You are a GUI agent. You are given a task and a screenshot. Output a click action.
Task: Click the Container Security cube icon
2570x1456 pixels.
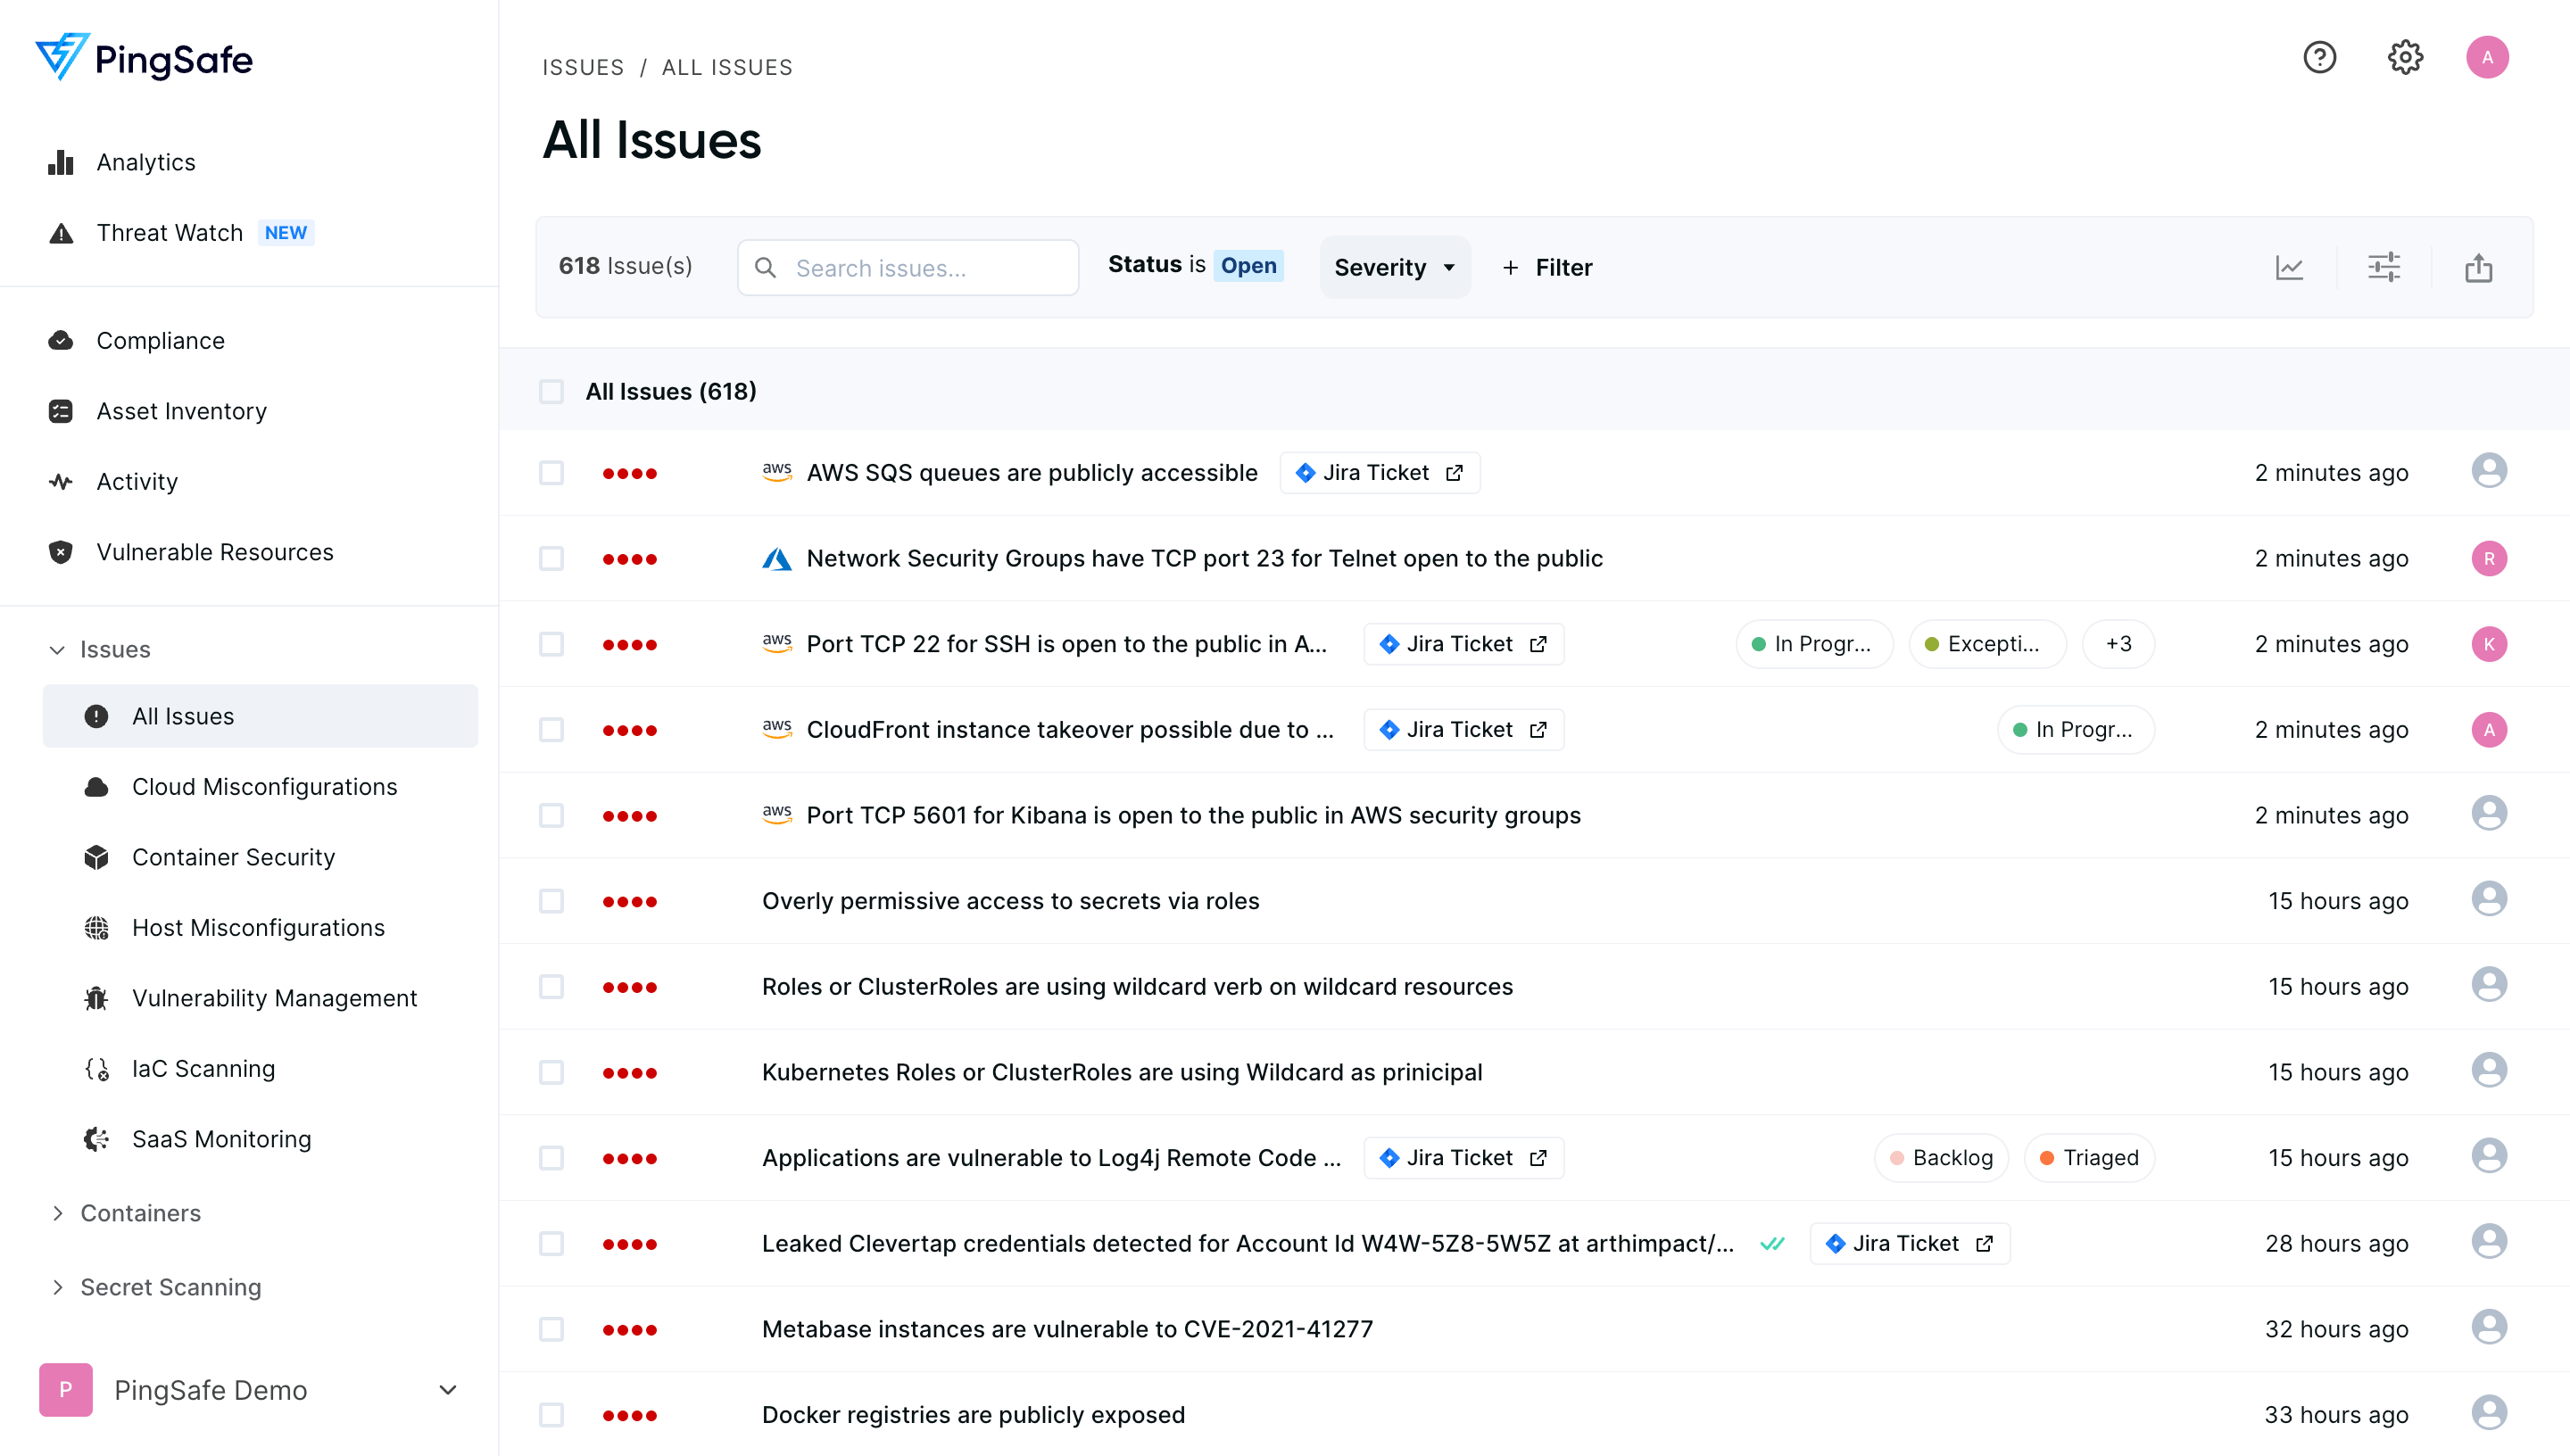[x=96, y=857]
